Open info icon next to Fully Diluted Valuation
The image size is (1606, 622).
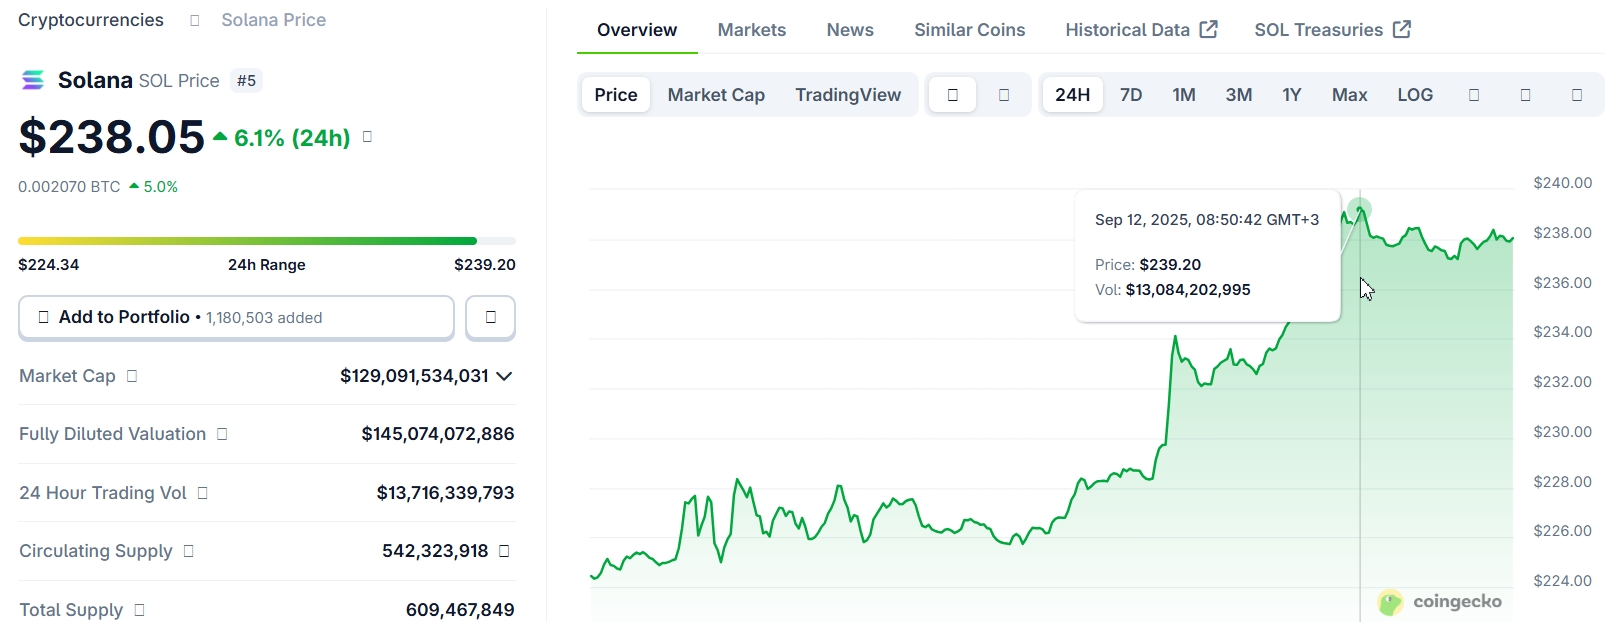[222, 434]
